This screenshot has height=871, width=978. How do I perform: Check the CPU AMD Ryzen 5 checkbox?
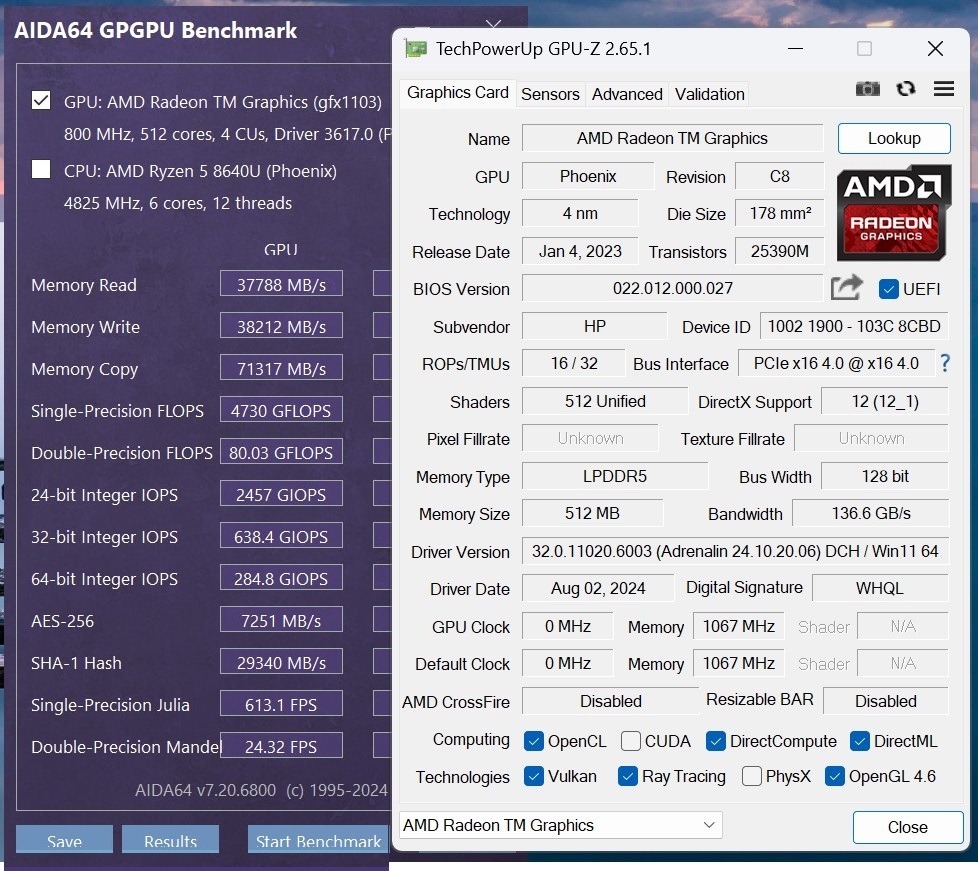pyautogui.click(x=41, y=169)
